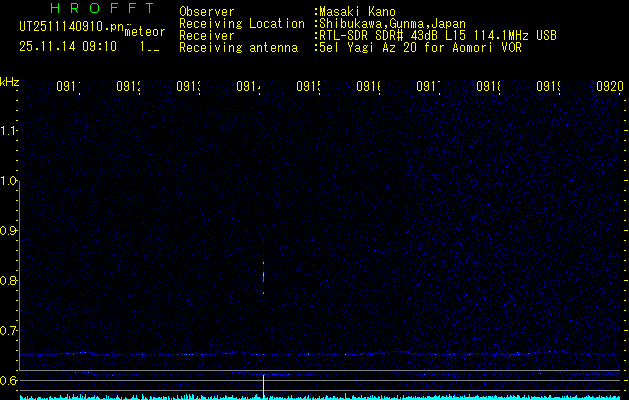Click the 0.9 kHz frequency axis label
Image resolution: width=629 pixels, height=400 pixels.
[8, 231]
